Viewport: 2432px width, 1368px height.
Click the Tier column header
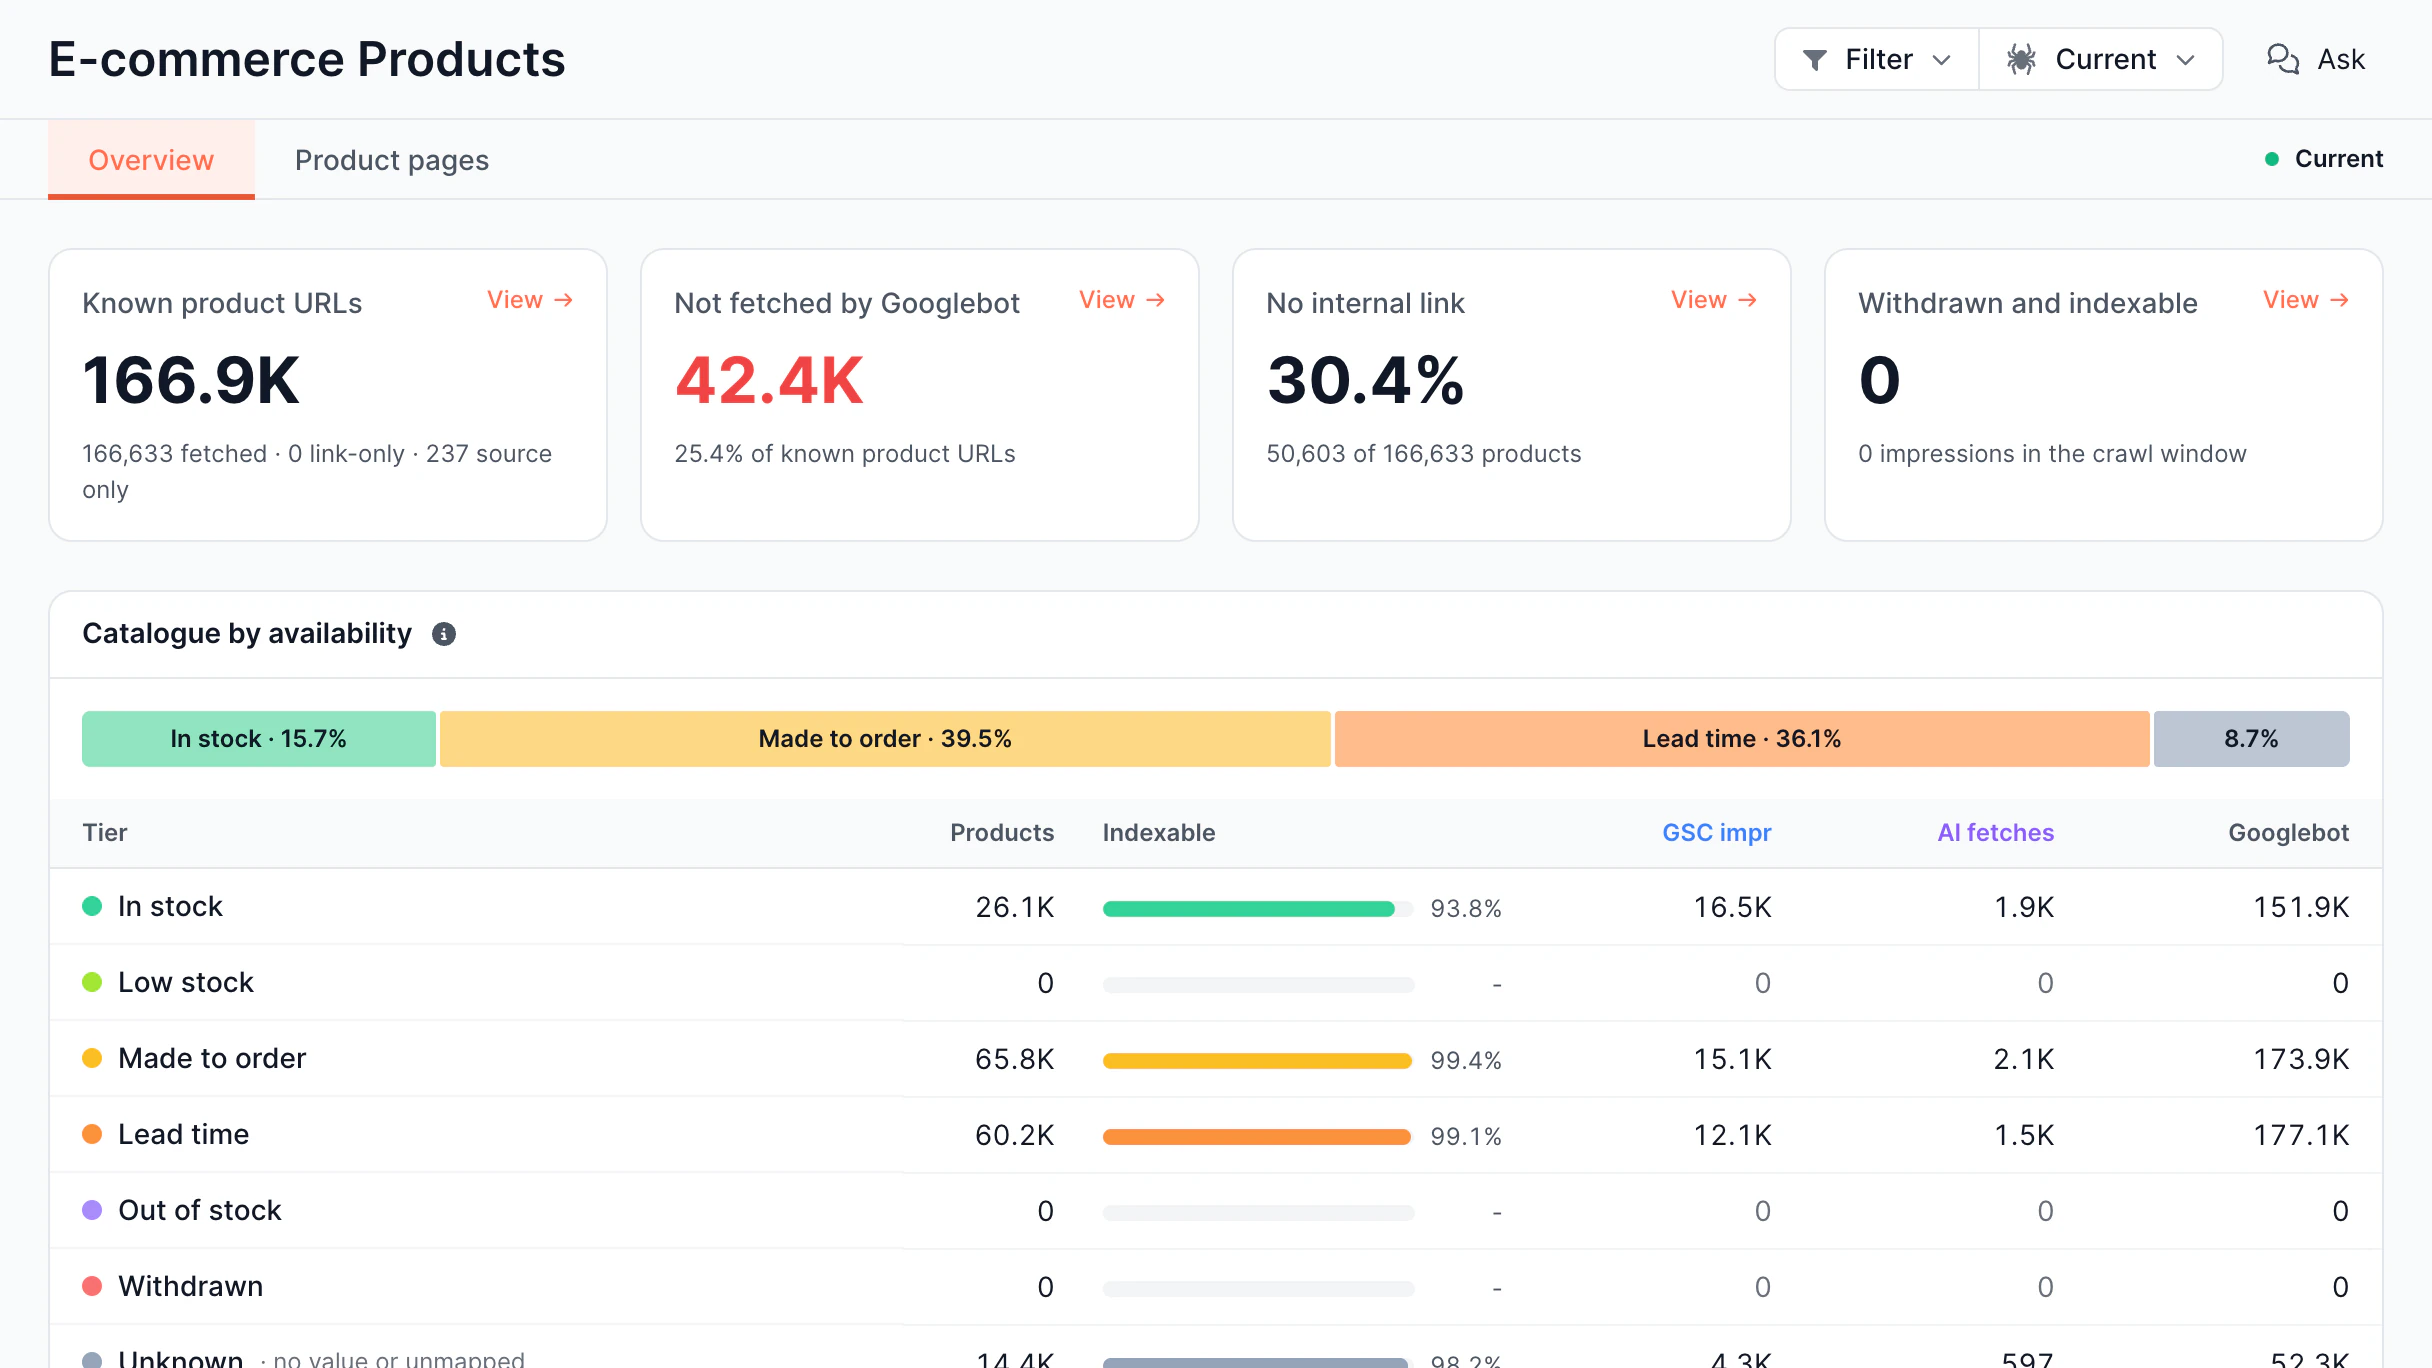pos(105,833)
